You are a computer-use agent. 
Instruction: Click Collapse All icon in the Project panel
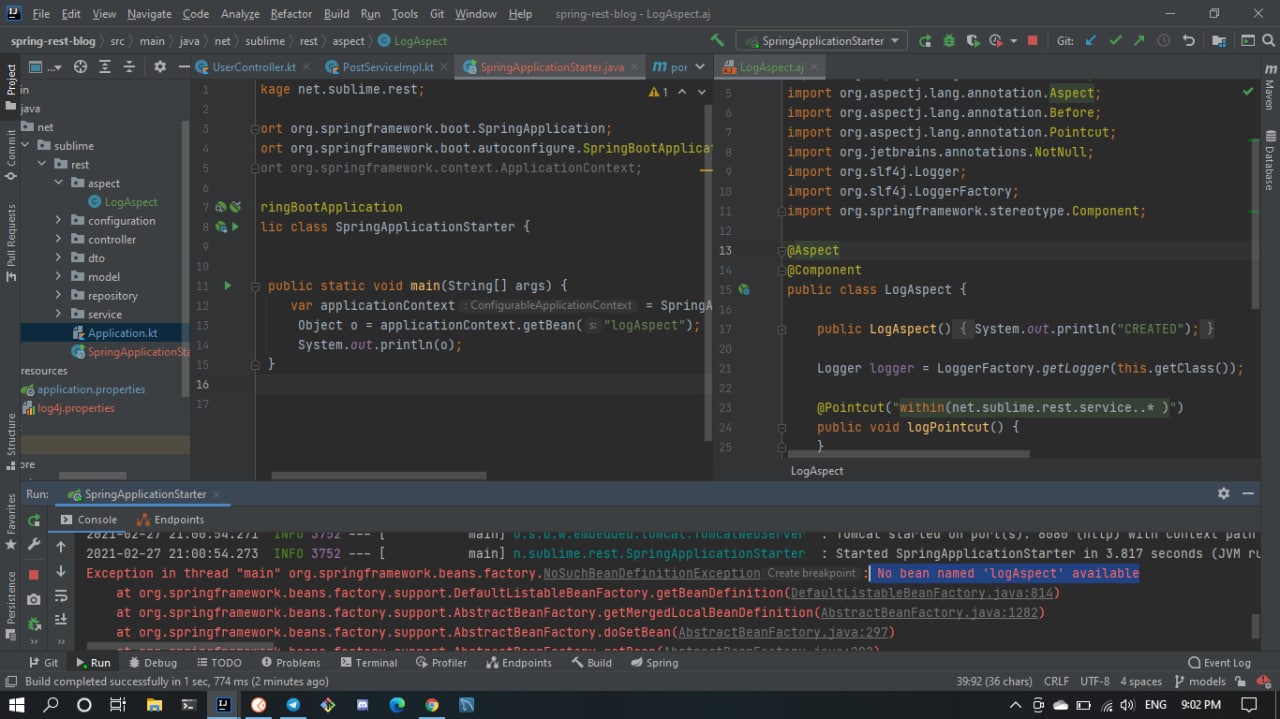click(x=130, y=67)
